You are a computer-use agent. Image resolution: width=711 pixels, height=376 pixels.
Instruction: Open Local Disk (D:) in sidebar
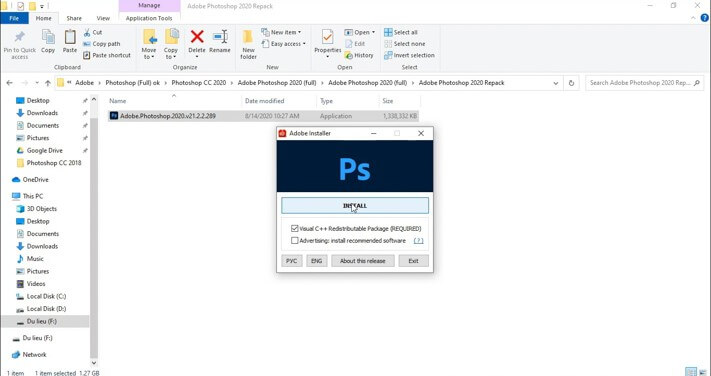[x=41, y=308]
